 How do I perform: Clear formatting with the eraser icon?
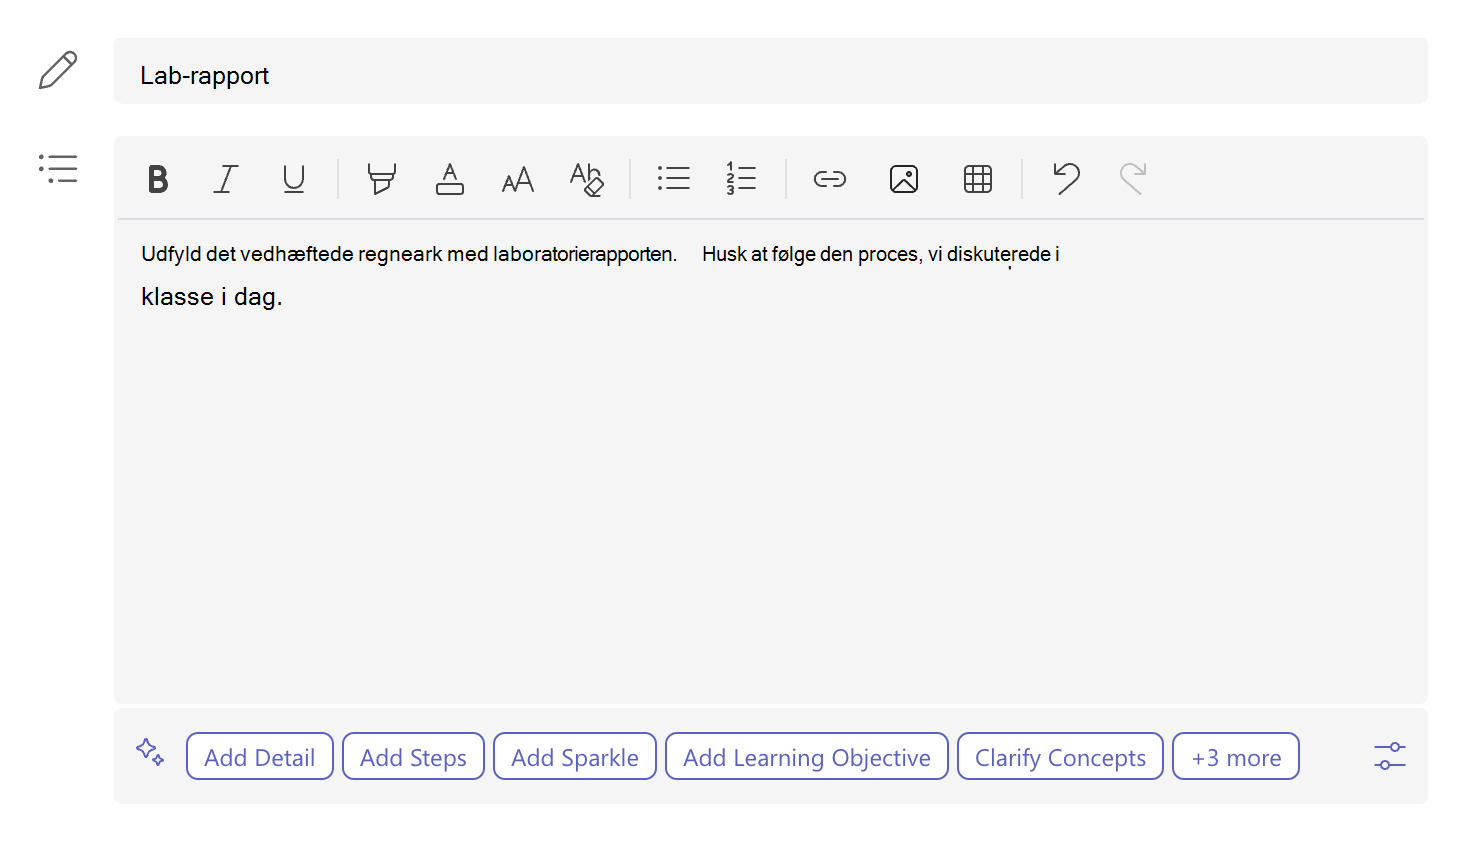(586, 180)
